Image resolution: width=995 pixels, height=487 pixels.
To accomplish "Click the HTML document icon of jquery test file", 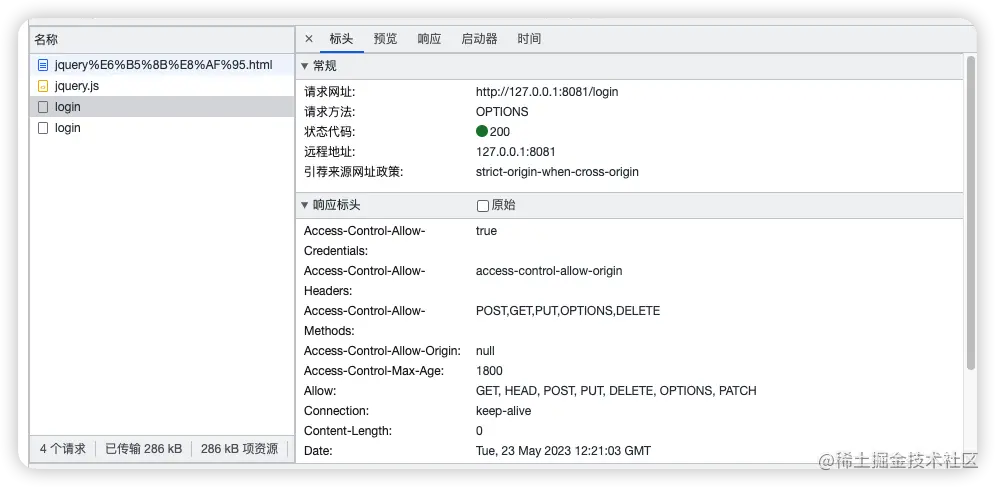I will point(43,65).
